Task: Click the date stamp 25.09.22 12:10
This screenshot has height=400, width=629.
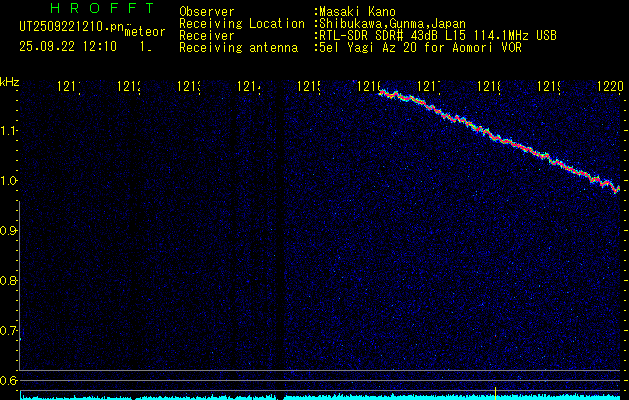Action: [67, 46]
